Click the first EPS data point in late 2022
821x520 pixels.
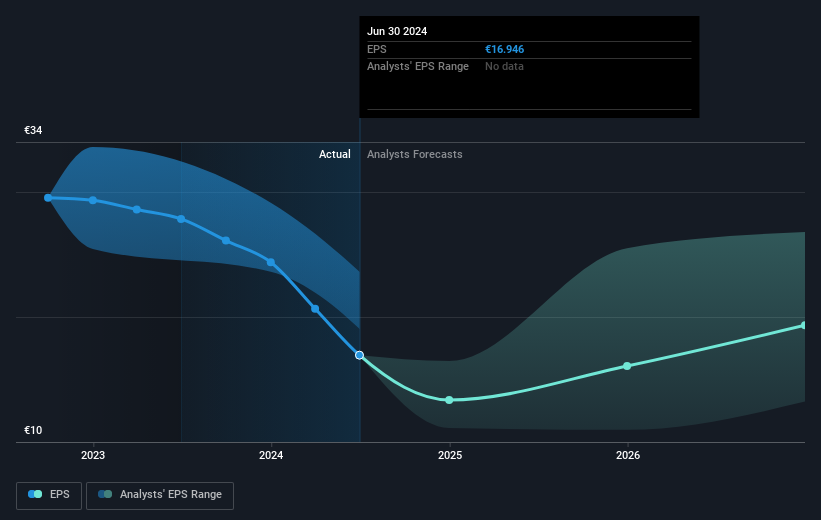coord(48,198)
